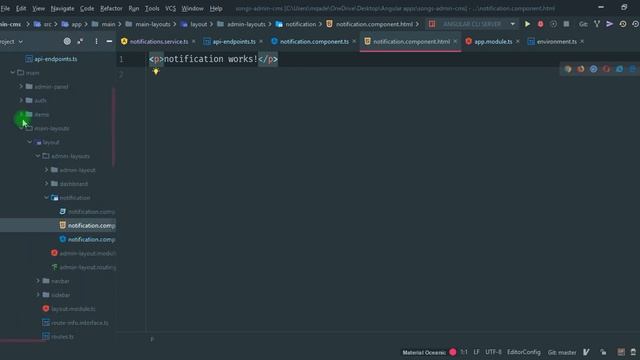Expand the dashboard folder arrow
Screen dimensions: 640x360
[47, 184]
